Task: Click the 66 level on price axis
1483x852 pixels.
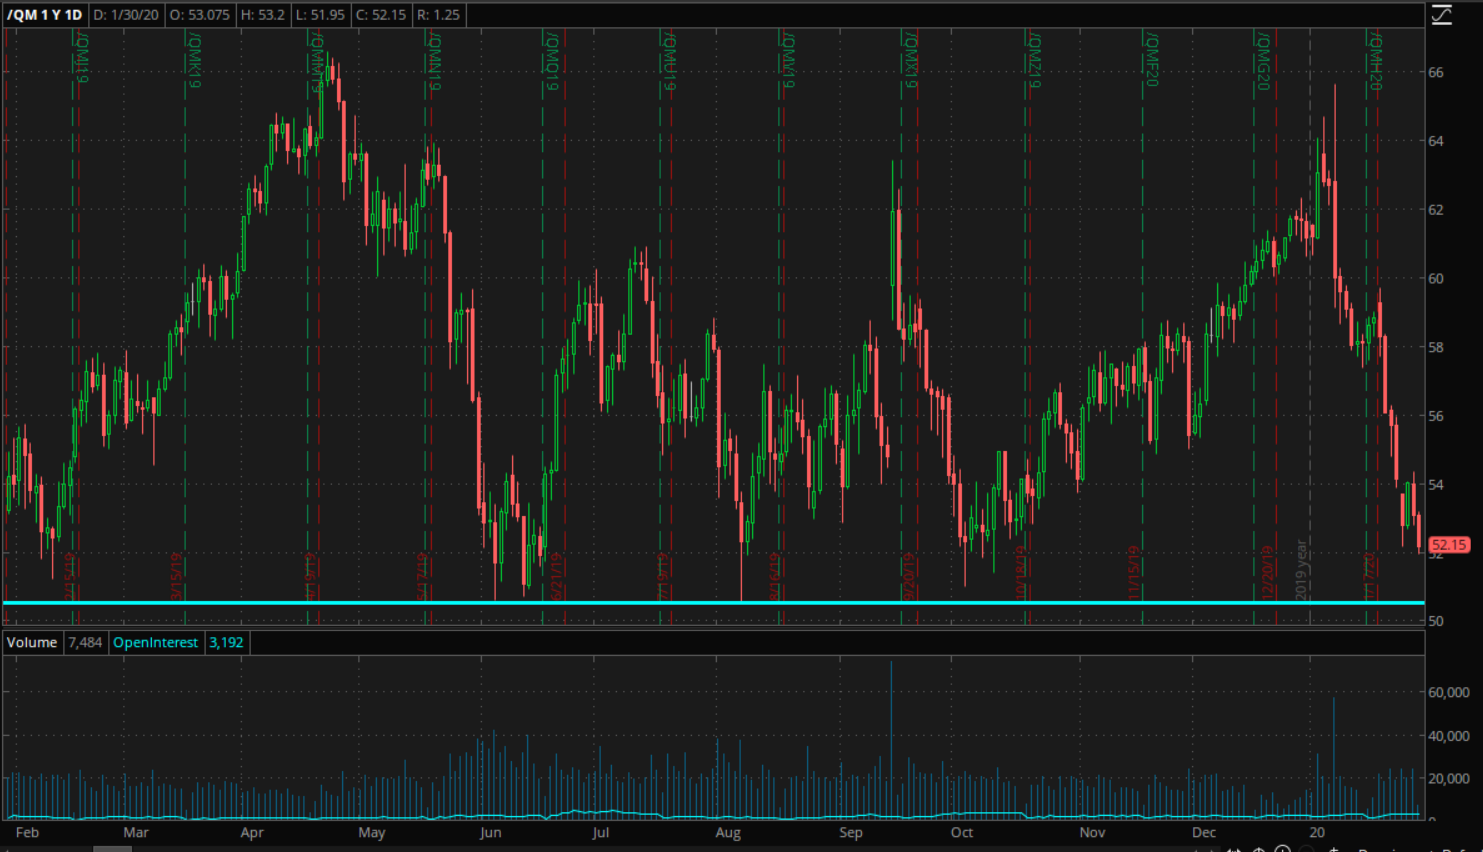Action: click(1436, 72)
